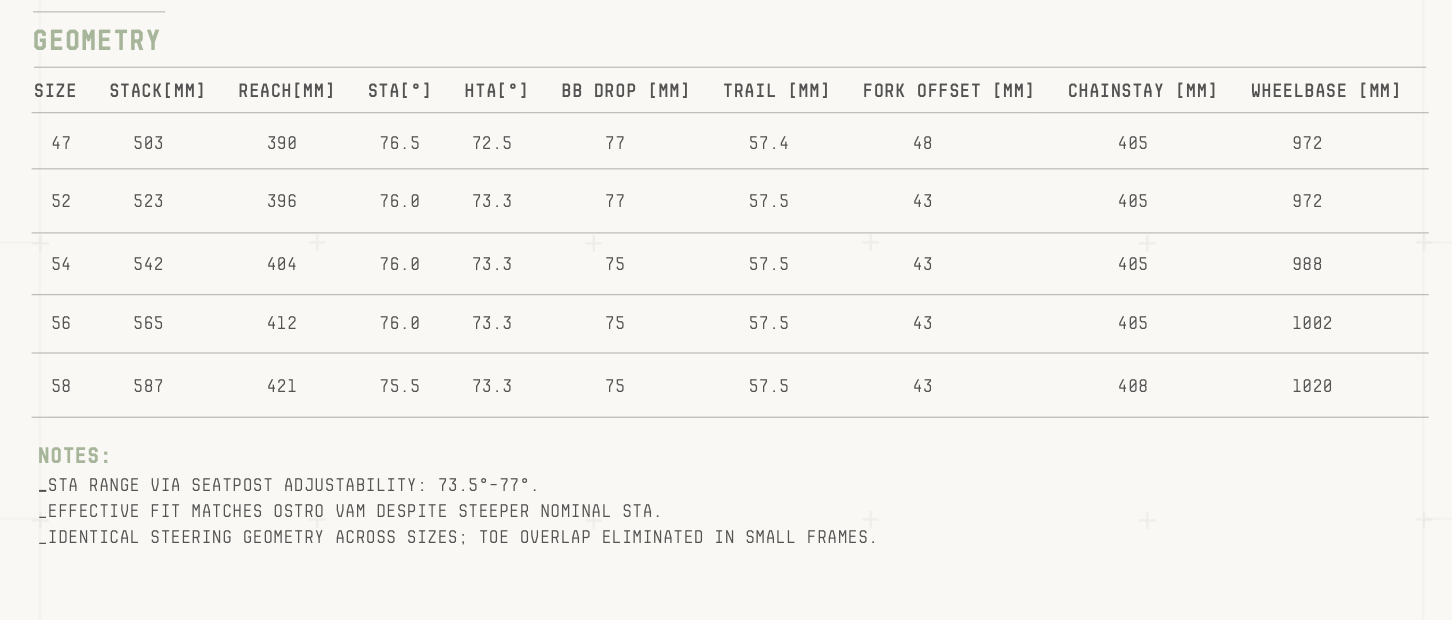Click the TRAIL [MM] column header
The image size is (1452, 620).
click(776, 91)
